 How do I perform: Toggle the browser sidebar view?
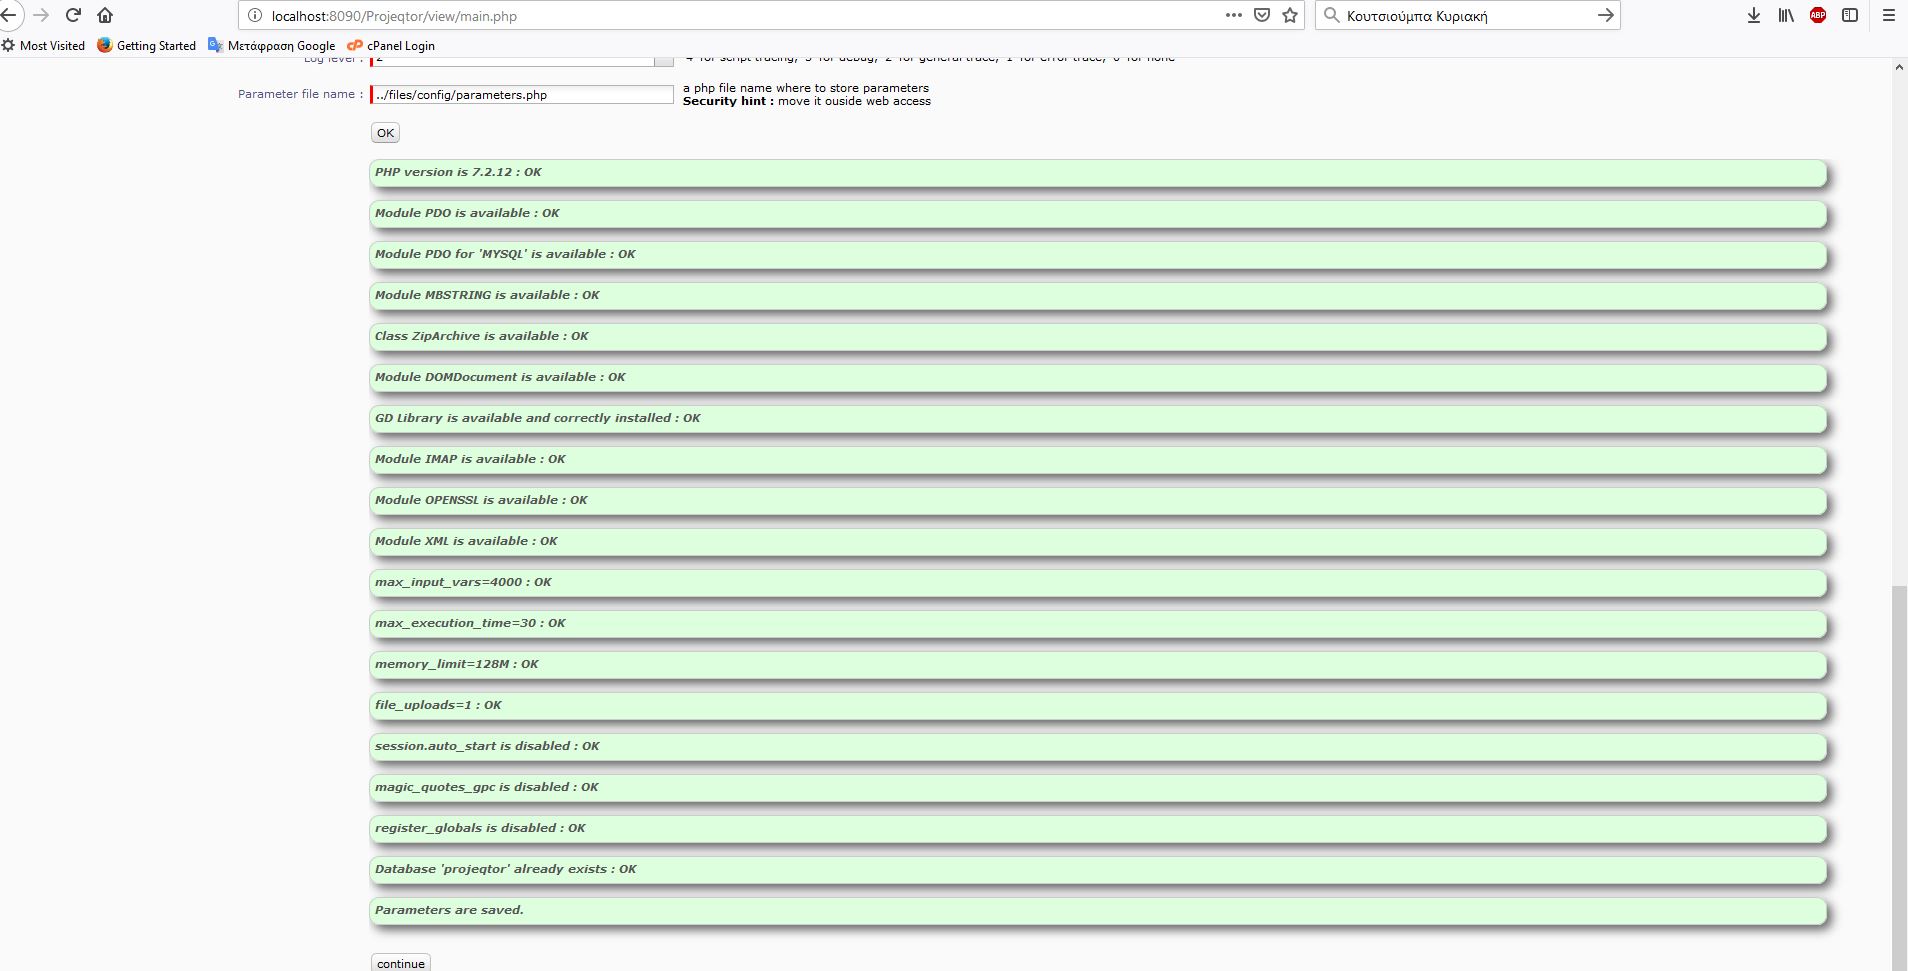tap(1850, 15)
